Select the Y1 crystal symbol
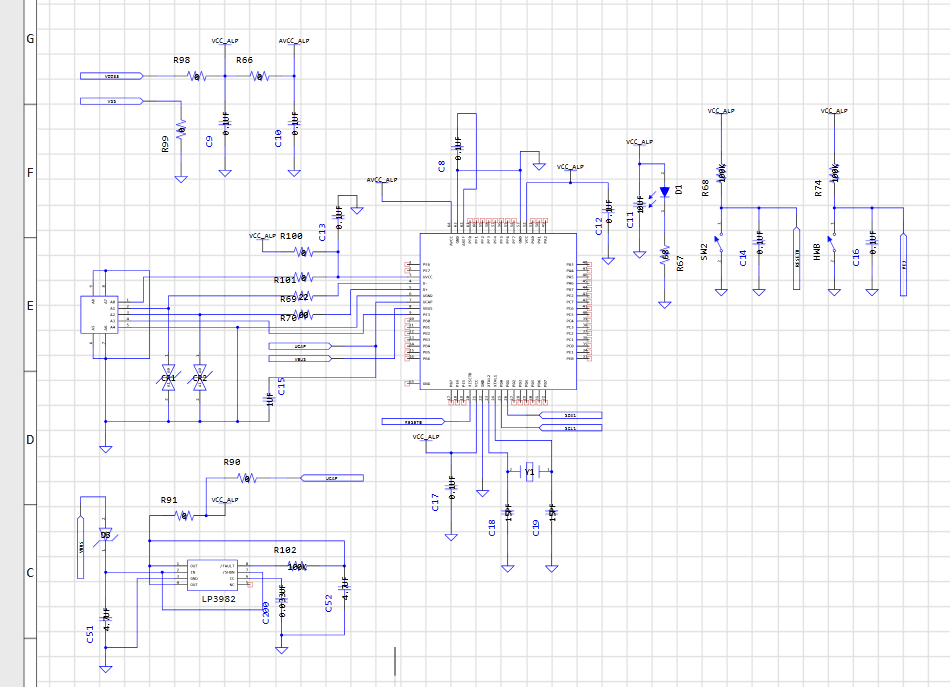Screen dimensions: 950x687 click(530, 471)
